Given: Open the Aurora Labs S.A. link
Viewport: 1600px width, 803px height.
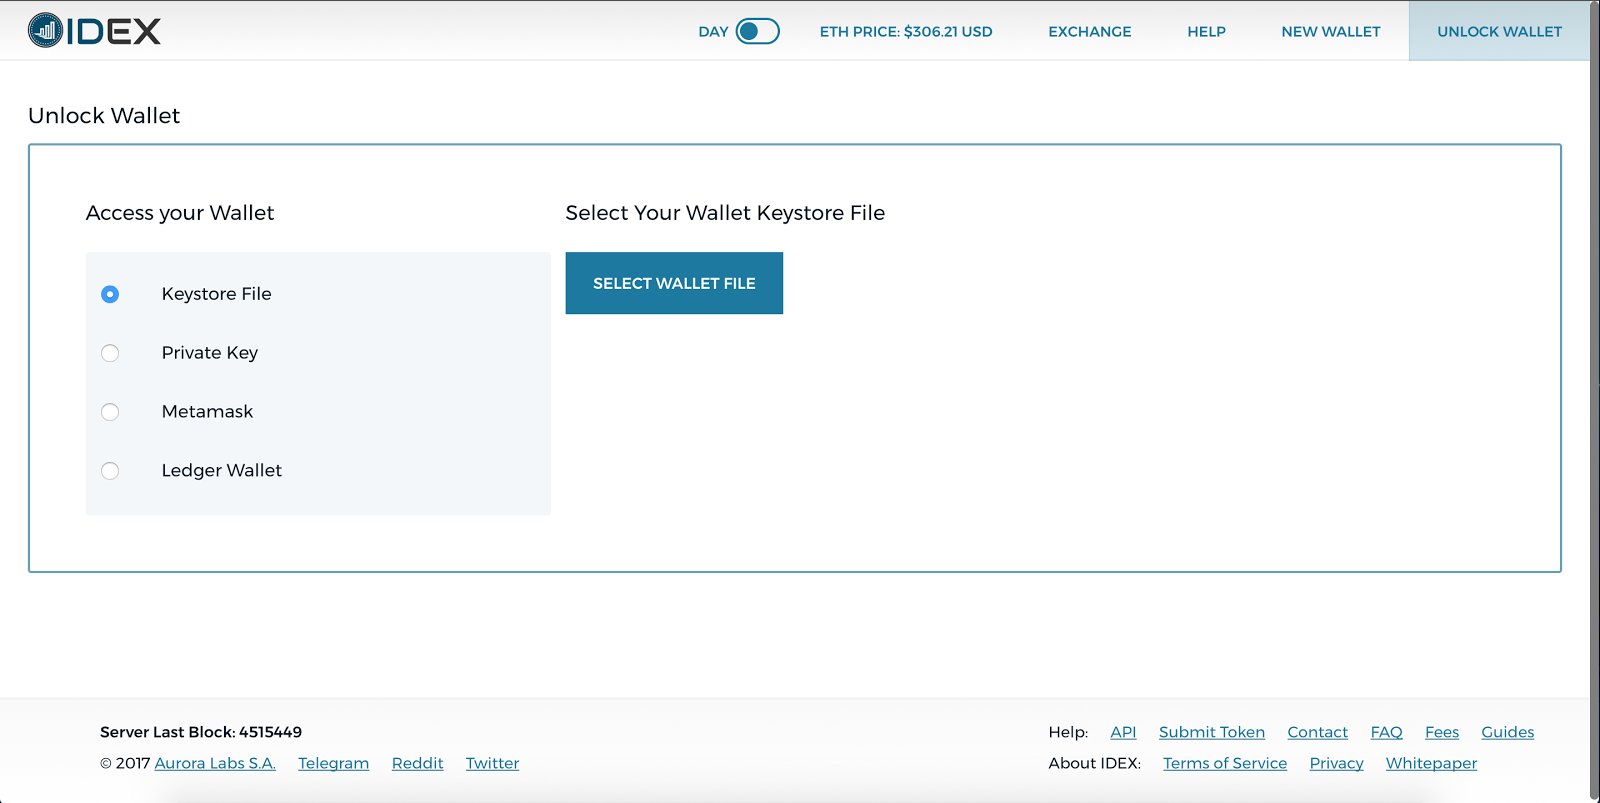Looking at the screenshot, I should pos(215,763).
